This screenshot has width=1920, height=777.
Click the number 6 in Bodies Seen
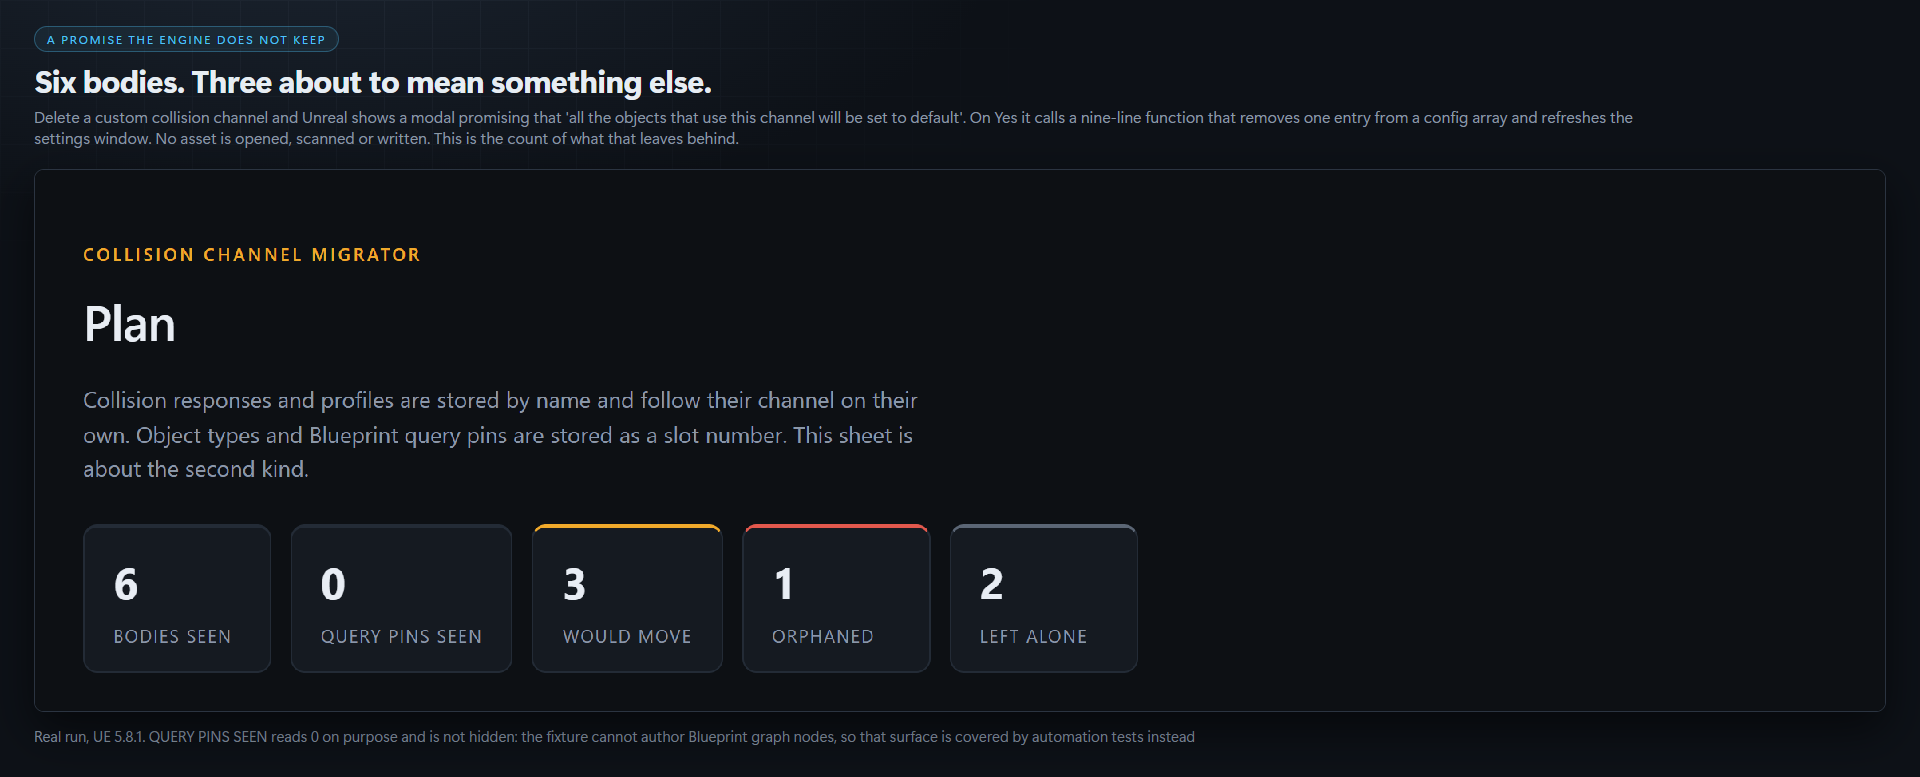point(126,585)
